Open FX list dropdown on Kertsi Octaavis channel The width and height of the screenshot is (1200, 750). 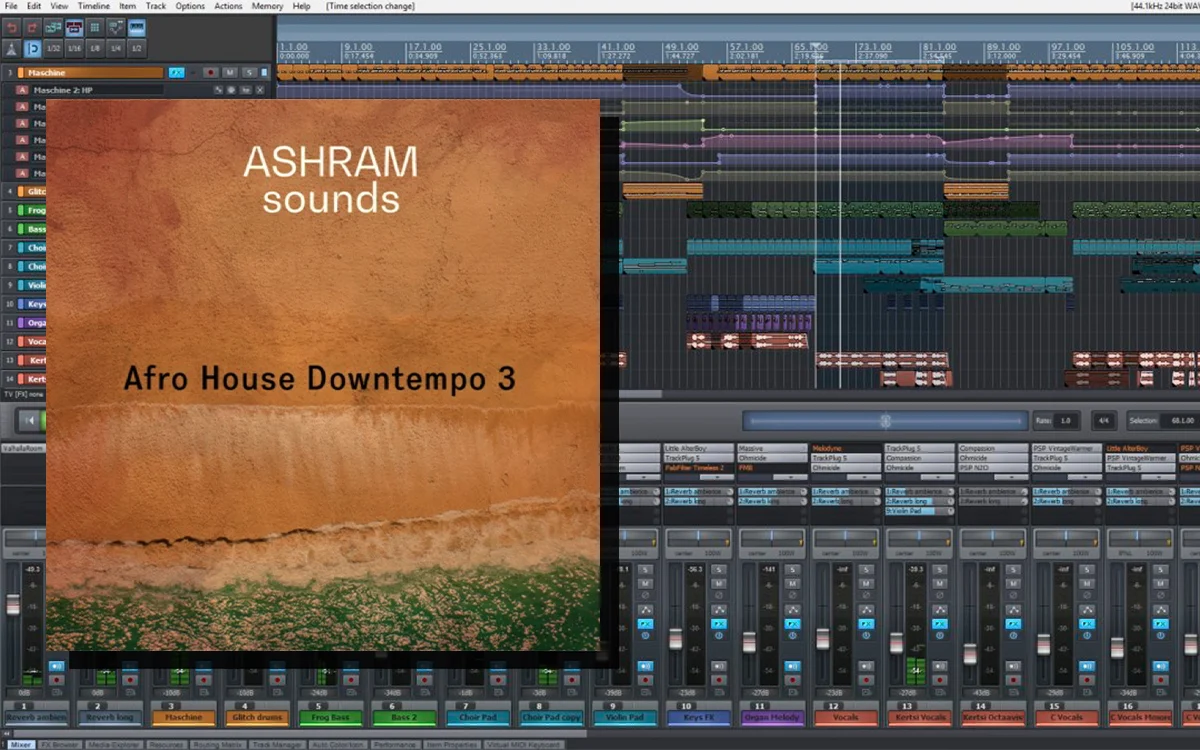click(1011, 477)
